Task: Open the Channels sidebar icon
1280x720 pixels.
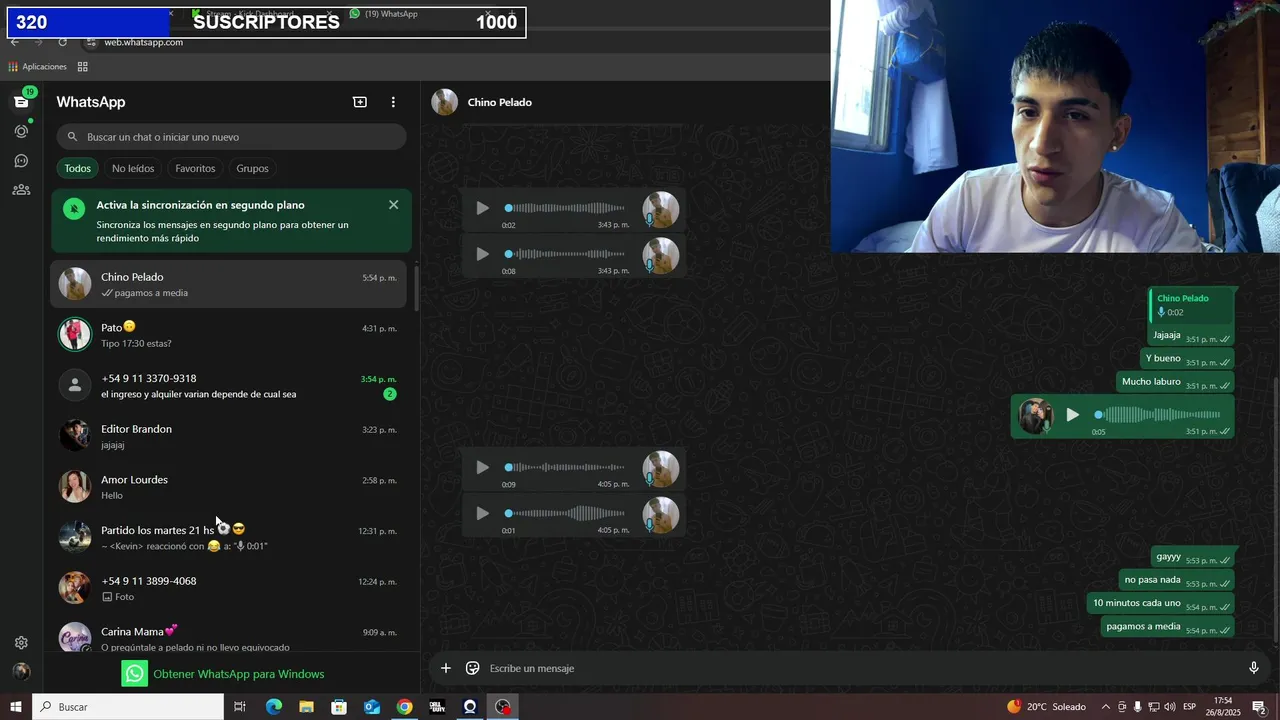Action: point(21,160)
